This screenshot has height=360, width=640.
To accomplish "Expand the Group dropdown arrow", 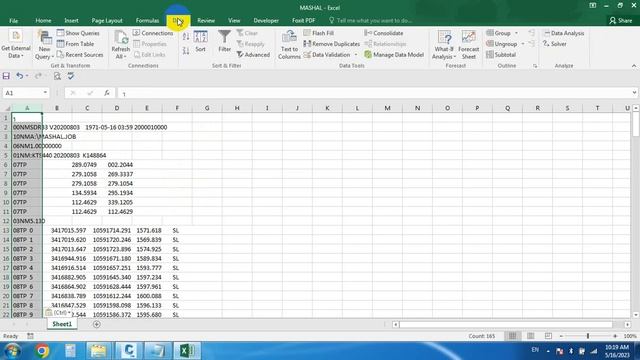I will coord(516,33).
